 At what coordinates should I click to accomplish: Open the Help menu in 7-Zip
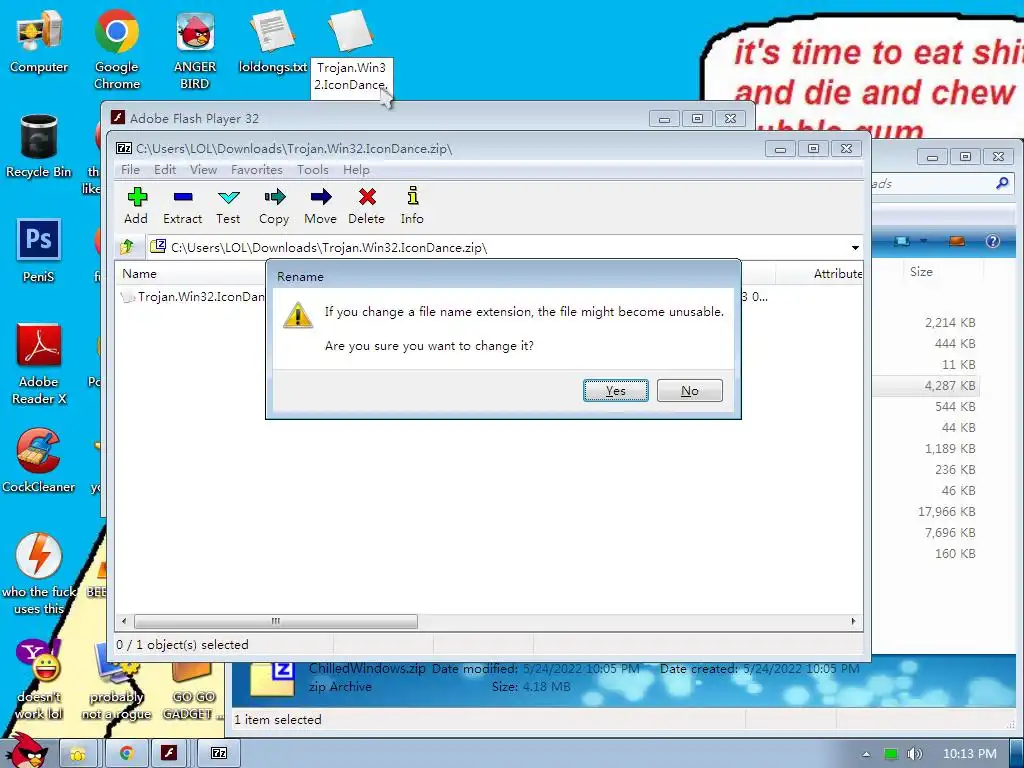(x=356, y=170)
